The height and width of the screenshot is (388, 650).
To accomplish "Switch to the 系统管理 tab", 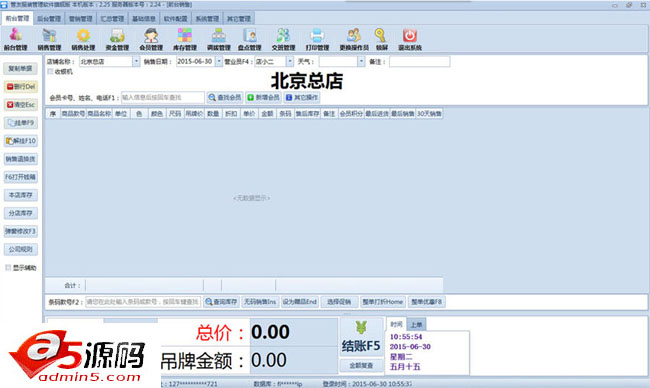I will pyautogui.click(x=207, y=19).
